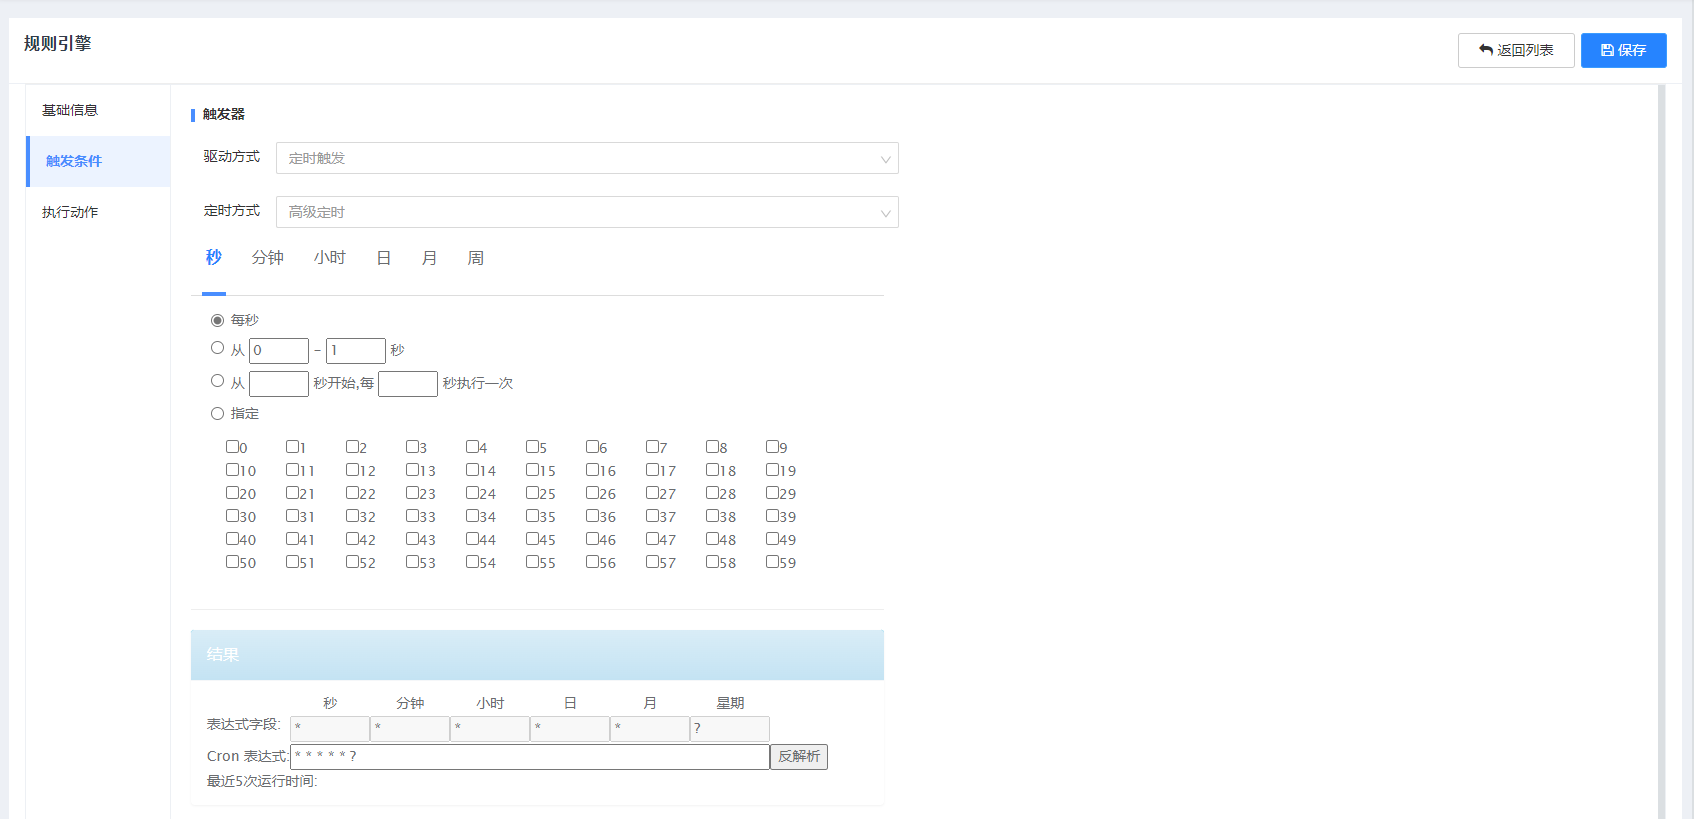
Task: Go to 基础信息 in the sidebar
Action: [70, 110]
